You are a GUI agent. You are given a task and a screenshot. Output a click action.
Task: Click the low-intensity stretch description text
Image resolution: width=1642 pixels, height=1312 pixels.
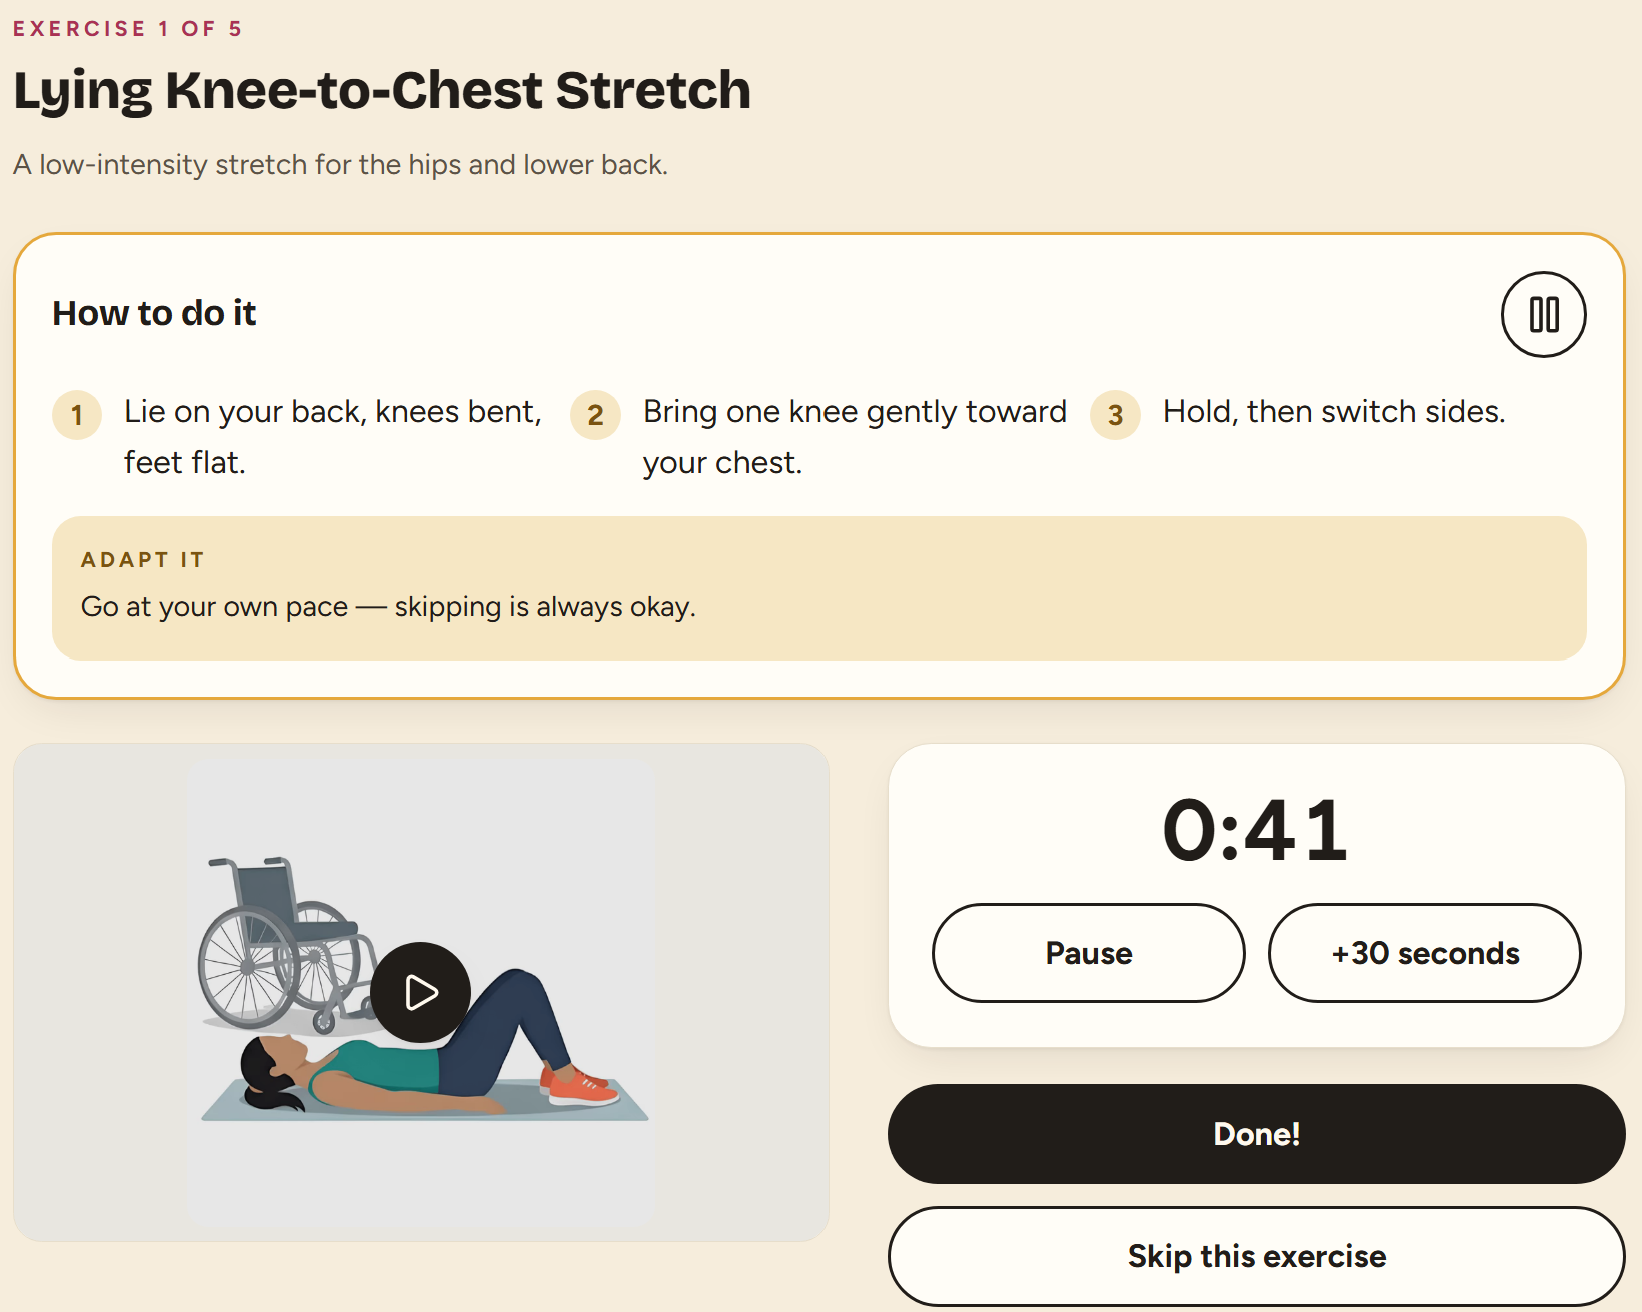[x=340, y=164]
